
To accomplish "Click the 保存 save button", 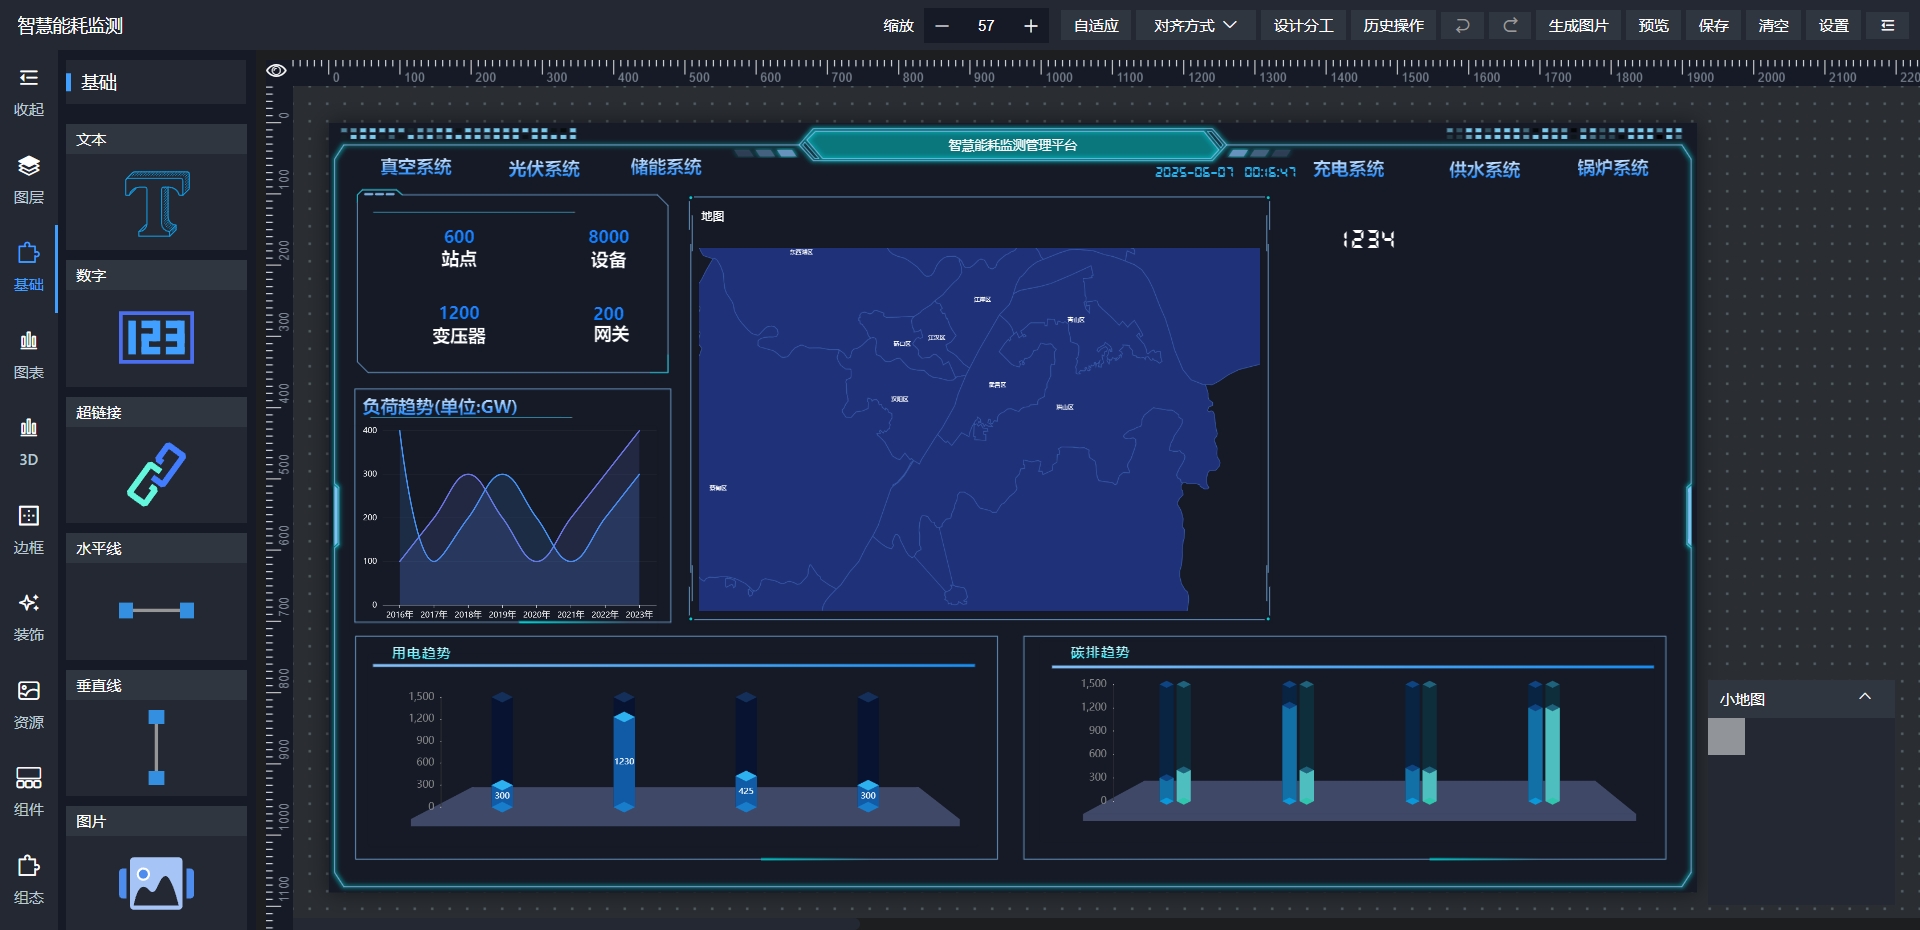I will click(x=1713, y=26).
